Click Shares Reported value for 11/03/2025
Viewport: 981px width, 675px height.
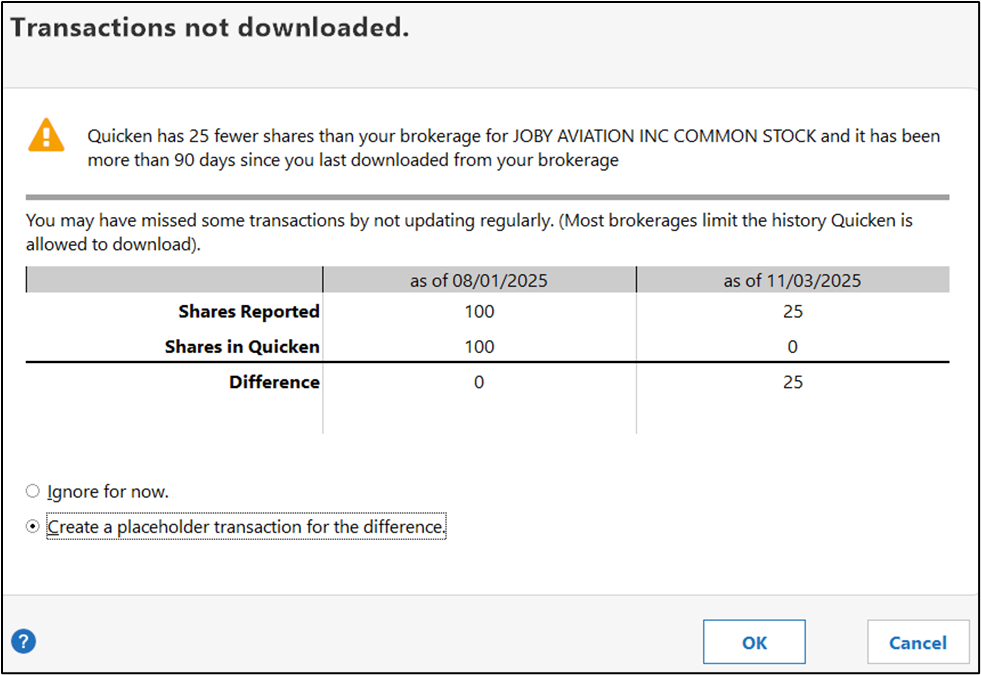click(792, 312)
